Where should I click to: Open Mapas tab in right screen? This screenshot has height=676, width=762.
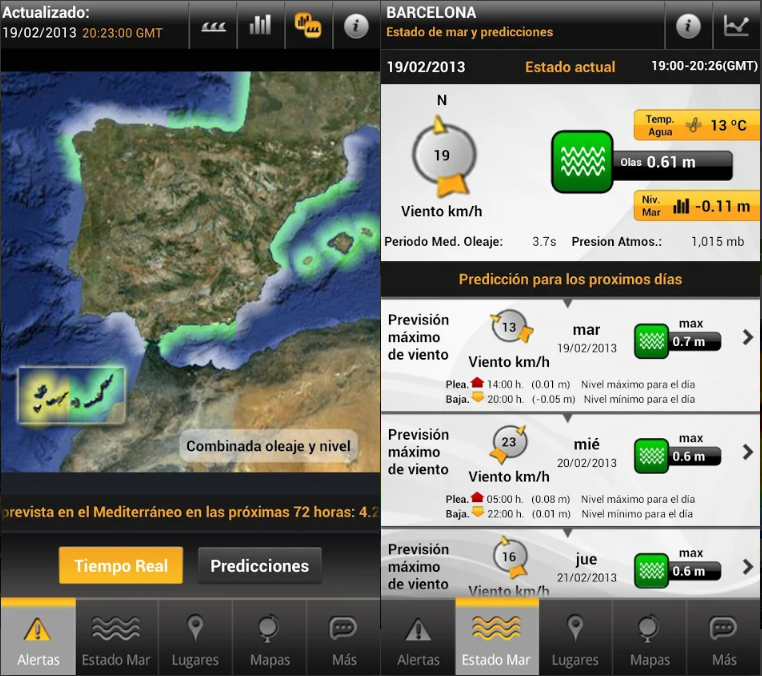coord(650,637)
